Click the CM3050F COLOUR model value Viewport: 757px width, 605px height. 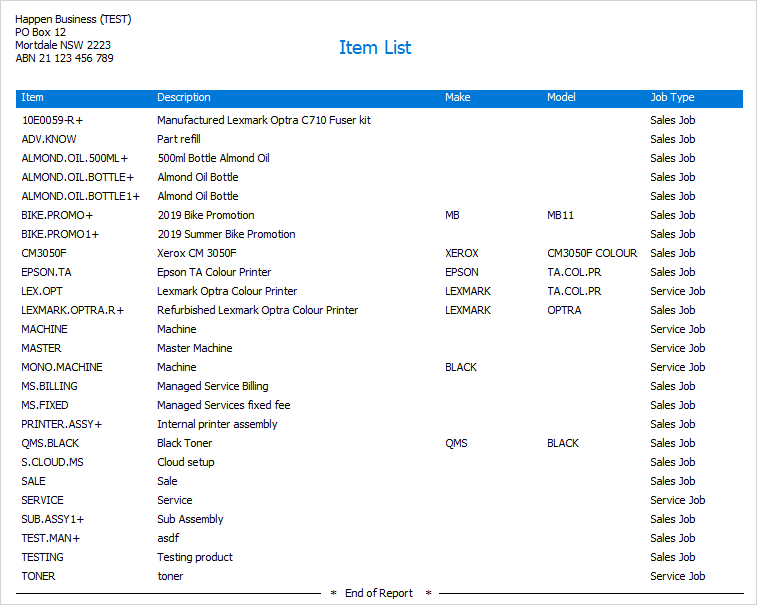tap(592, 253)
